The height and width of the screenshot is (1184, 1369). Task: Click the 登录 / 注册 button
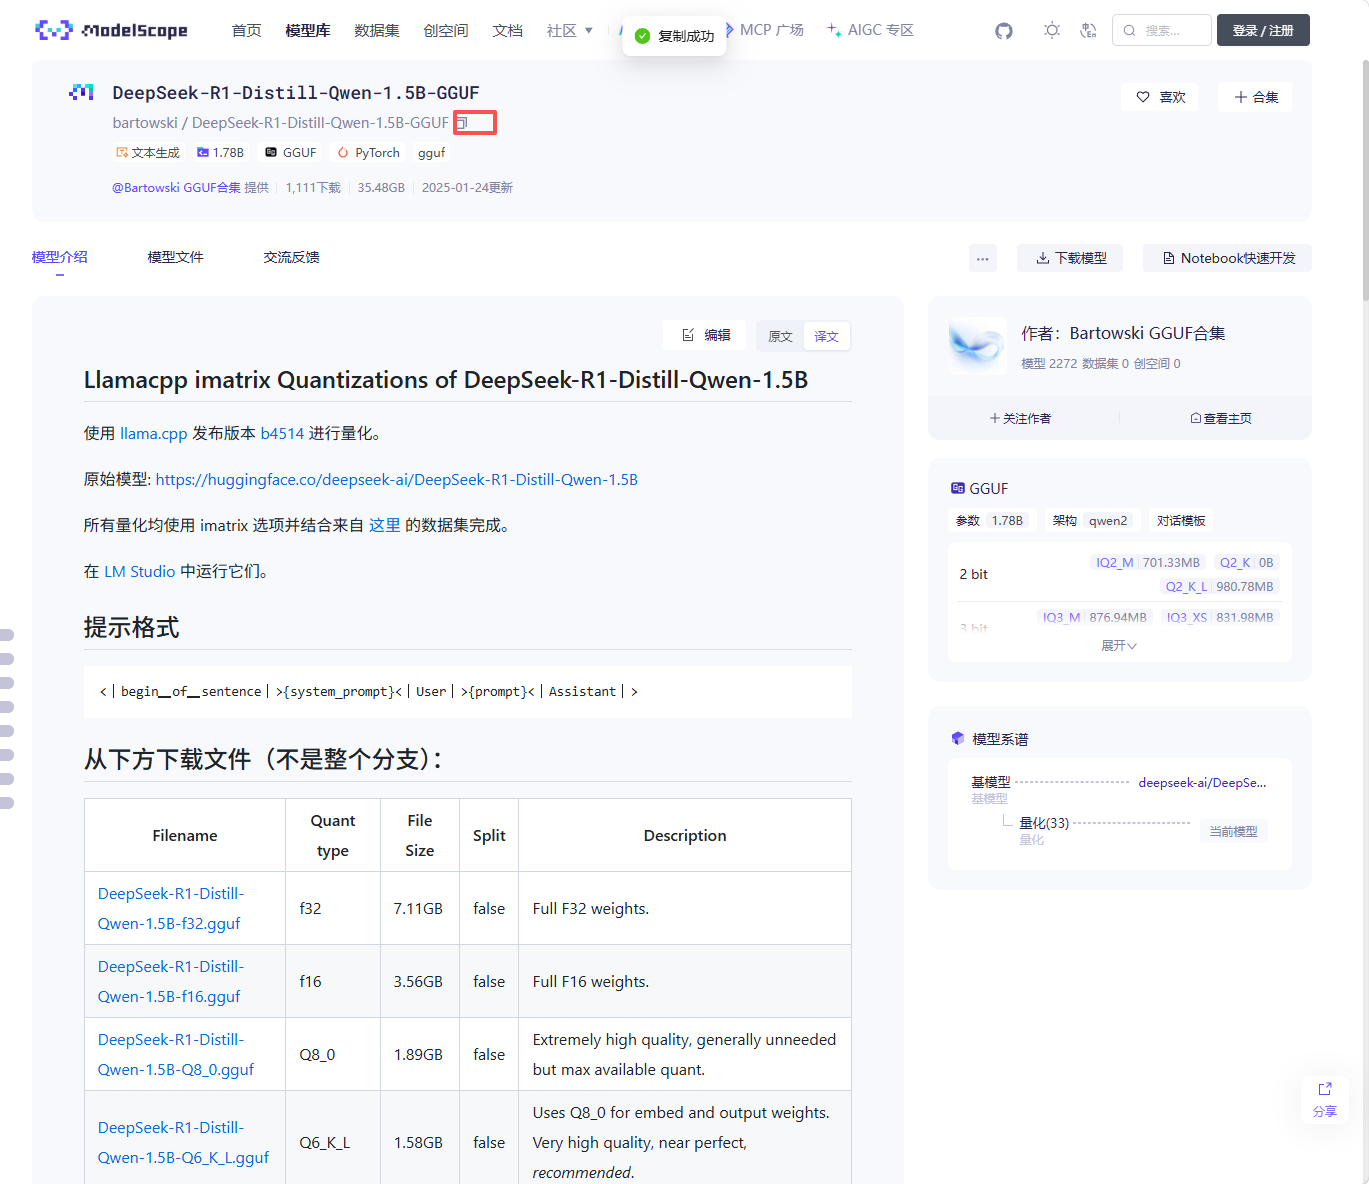1263,30
